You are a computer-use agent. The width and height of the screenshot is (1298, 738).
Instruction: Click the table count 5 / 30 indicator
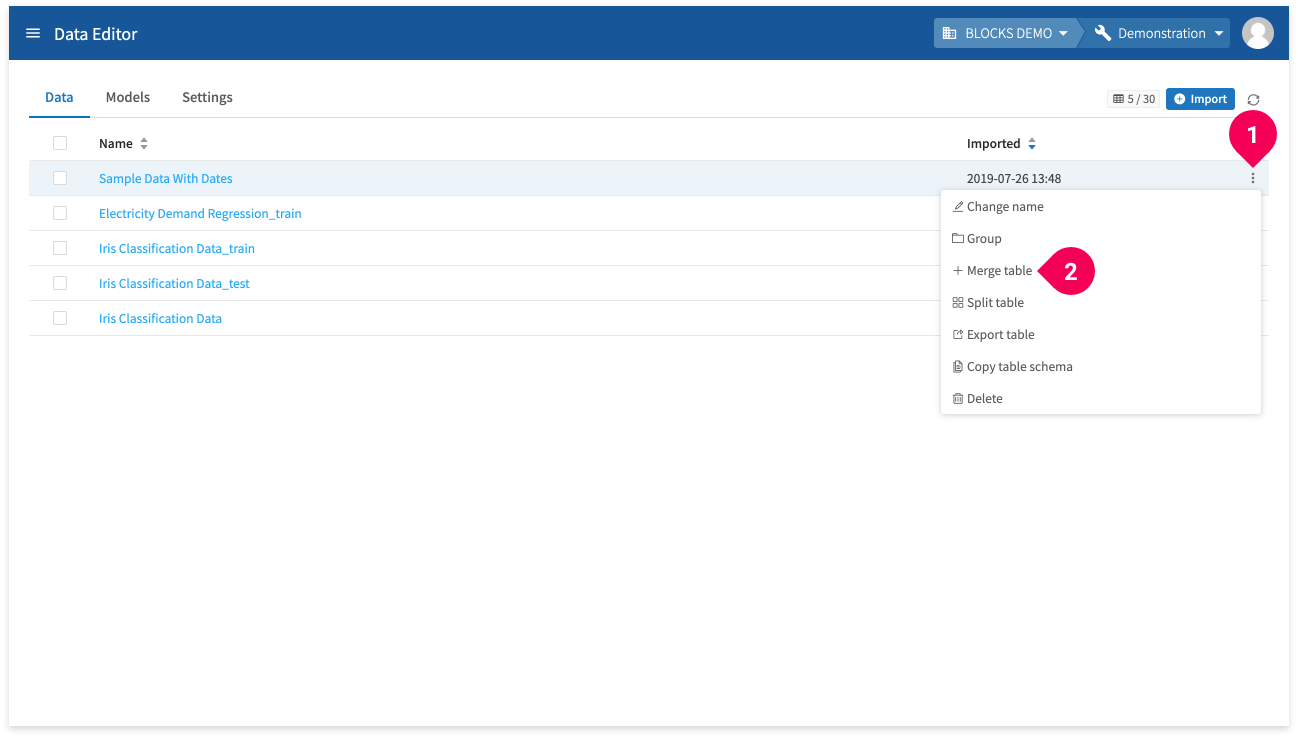[1134, 99]
